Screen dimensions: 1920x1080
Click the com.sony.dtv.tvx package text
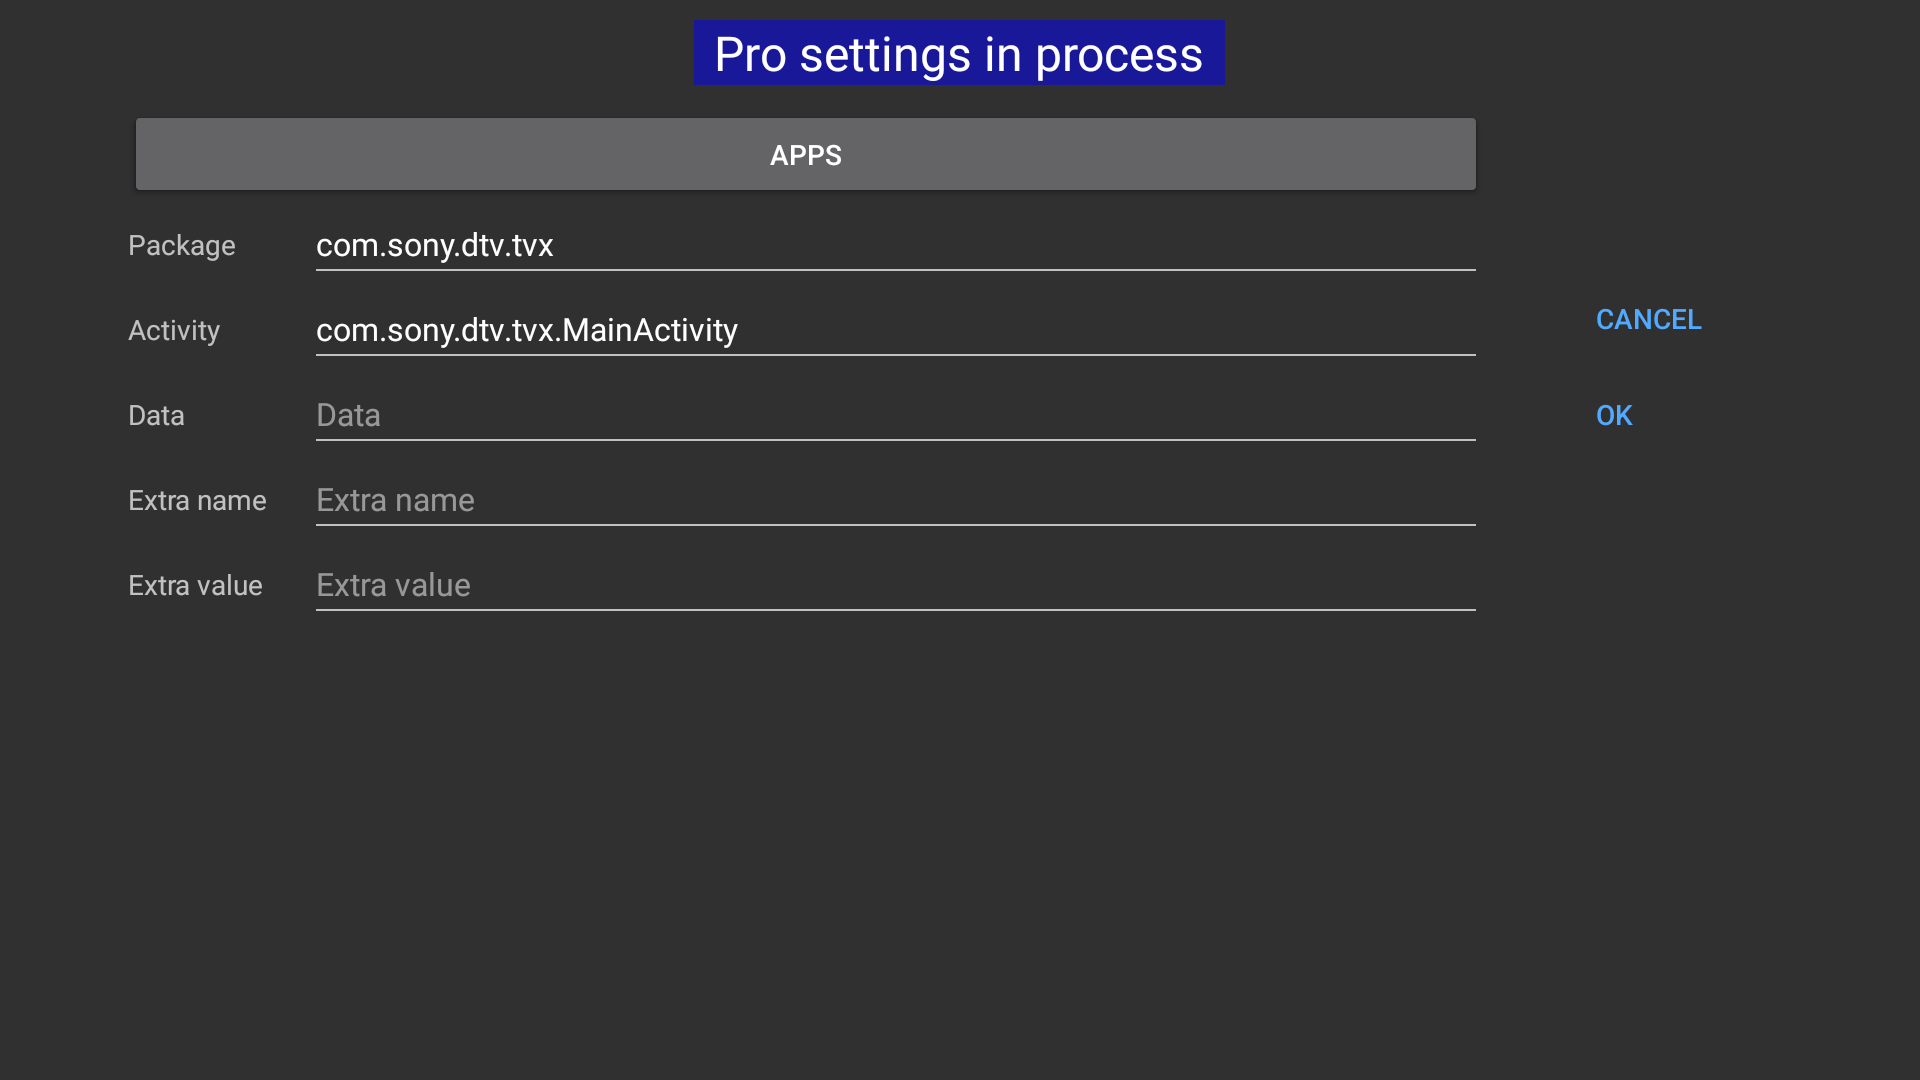coord(434,246)
